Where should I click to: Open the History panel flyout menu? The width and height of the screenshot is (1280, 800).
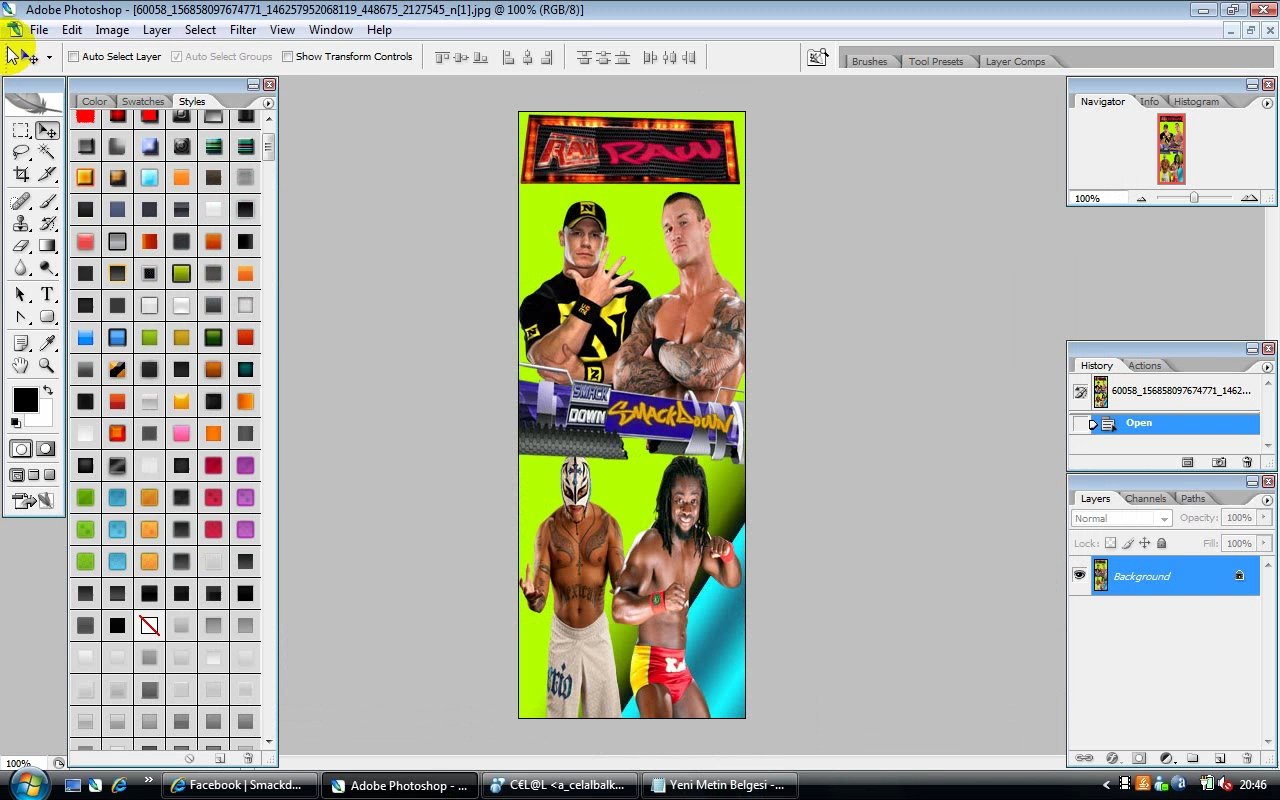pyautogui.click(x=1267, y=367)
